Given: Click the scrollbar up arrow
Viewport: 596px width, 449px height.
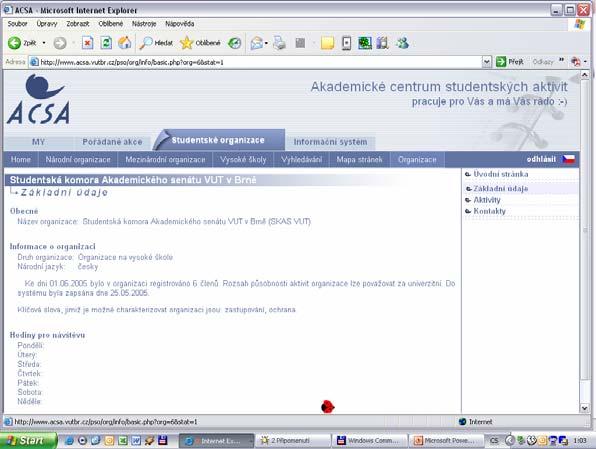Looking at the screenshot, I should pyautogui.click(x=585, y=75).
